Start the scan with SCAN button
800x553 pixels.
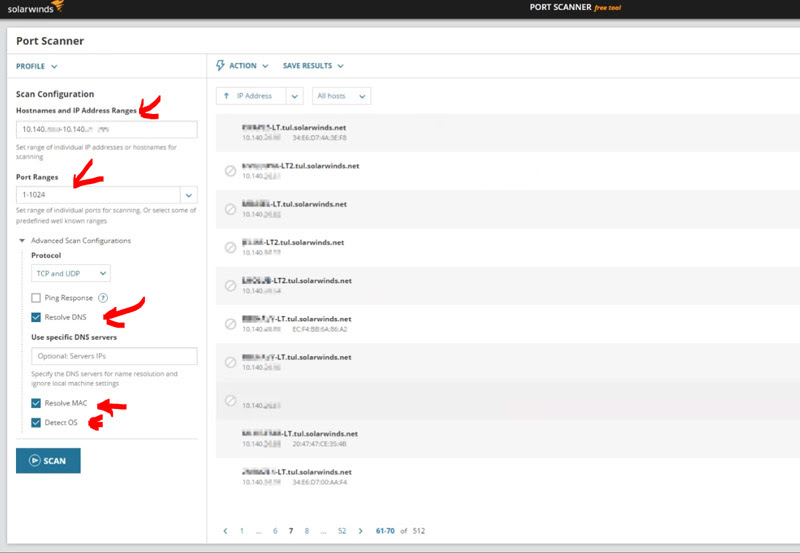[x=48, y=461]
